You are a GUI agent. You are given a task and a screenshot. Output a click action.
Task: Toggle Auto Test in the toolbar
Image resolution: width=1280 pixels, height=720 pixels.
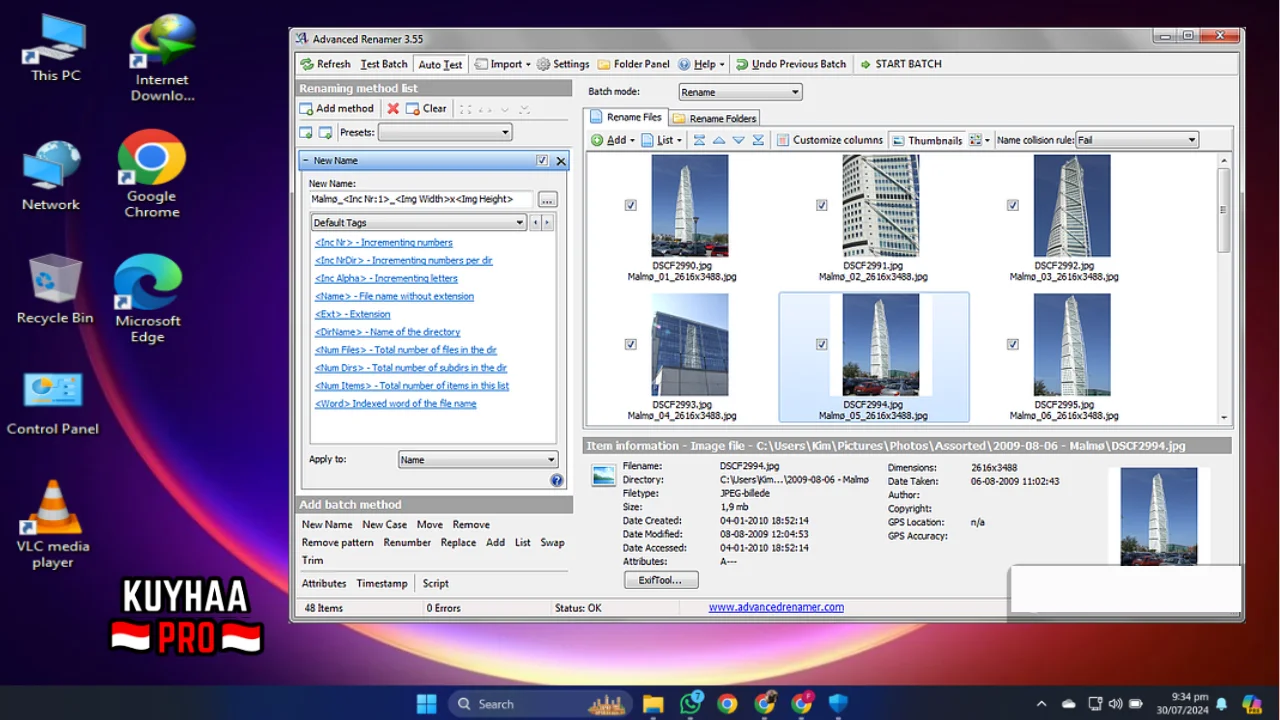[440, 64]
